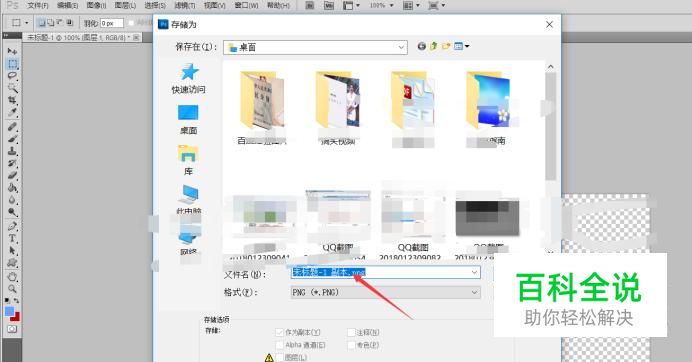Select the Move tool in Photoshop toolbox
Viewport: 692px width, 362px height.
tap(12, 51)
